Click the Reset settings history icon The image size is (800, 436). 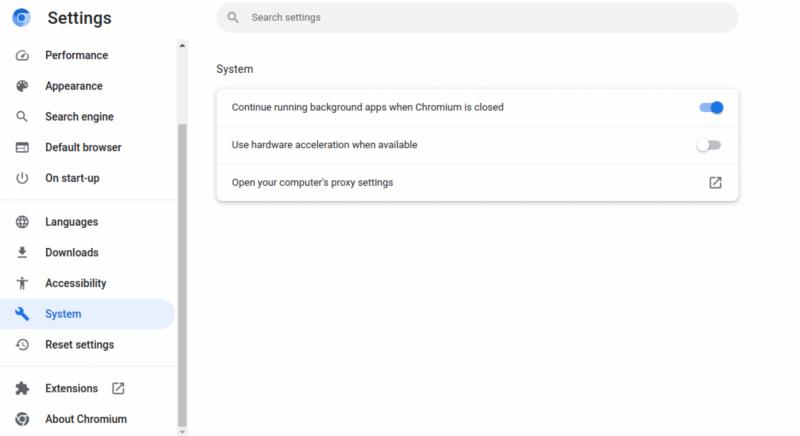tap(22, 345)
